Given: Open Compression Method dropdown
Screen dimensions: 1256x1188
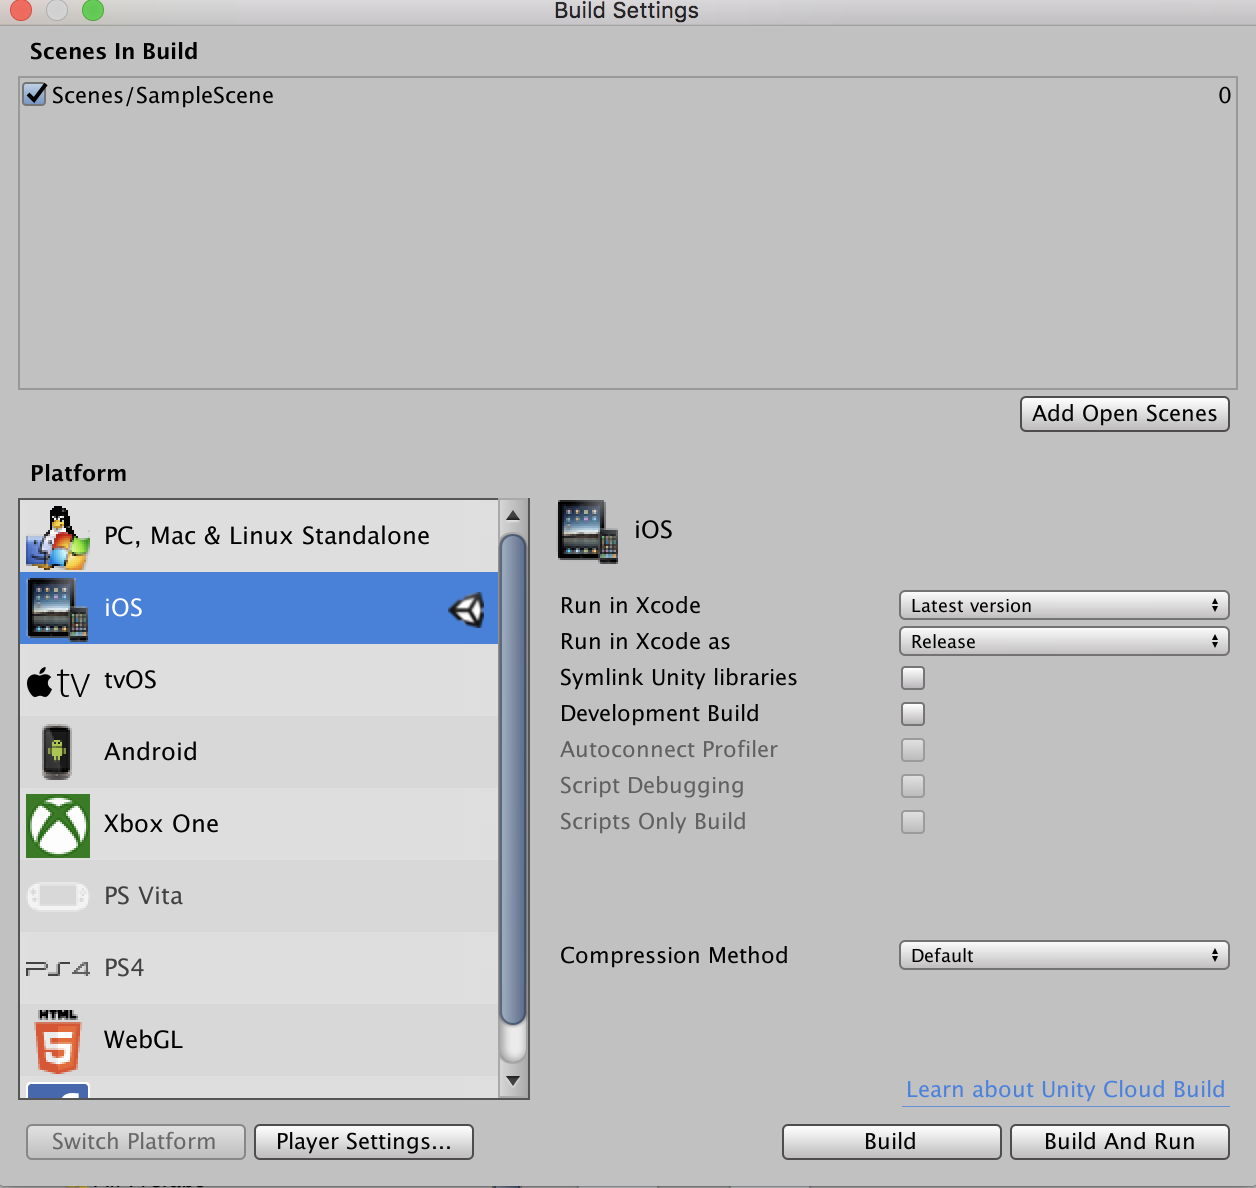Looking at the screenshot, I should tap(1064, 955).
